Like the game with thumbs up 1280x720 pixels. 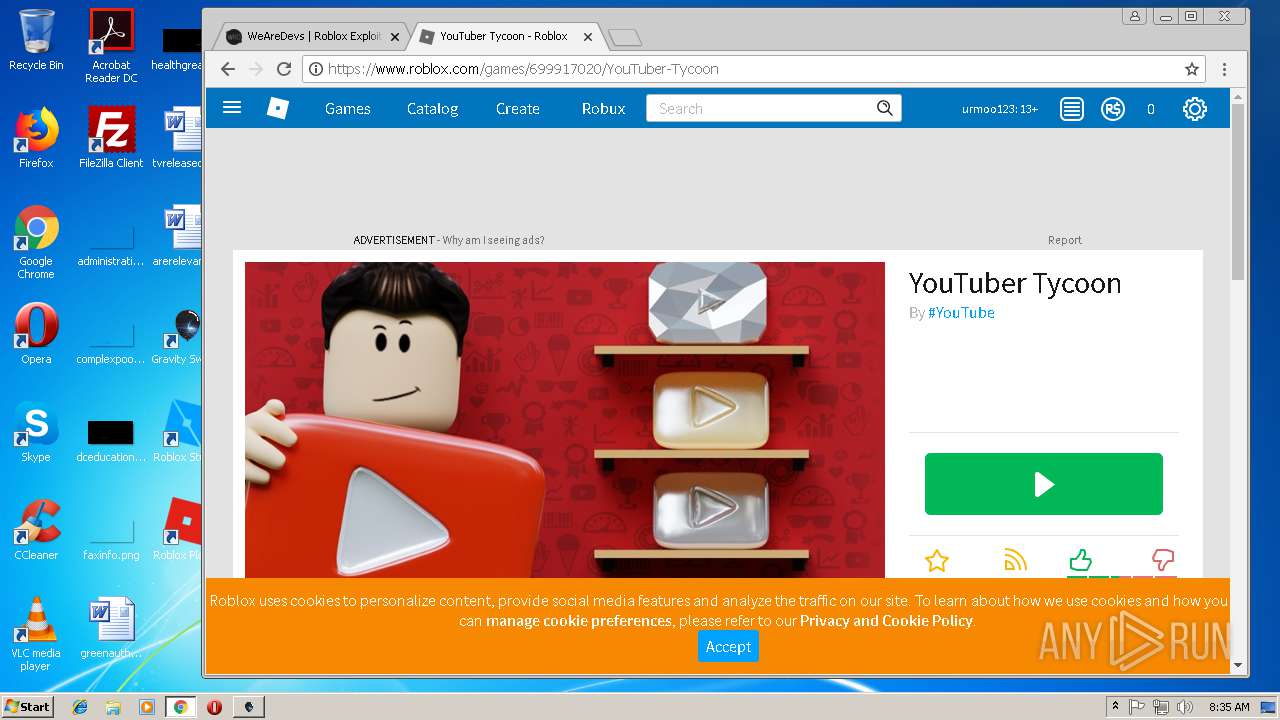tap(1080, 560)
